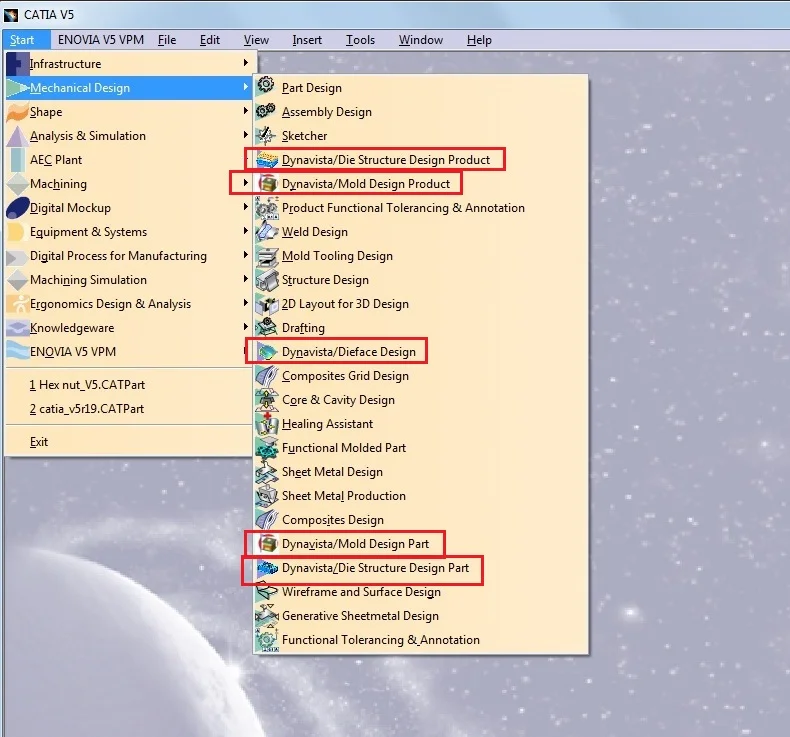
Task: Open the View menu
Action: 256,40
